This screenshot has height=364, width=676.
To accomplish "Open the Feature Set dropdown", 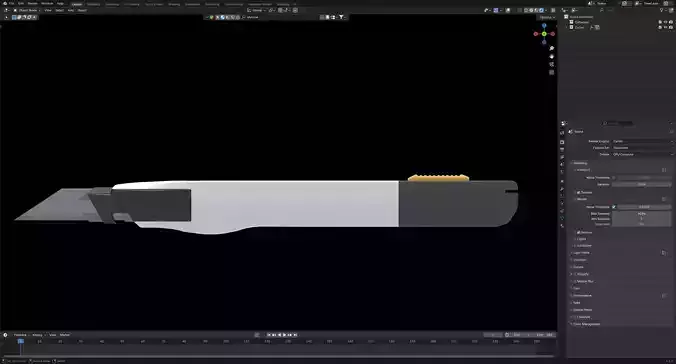I will [642, 147].
